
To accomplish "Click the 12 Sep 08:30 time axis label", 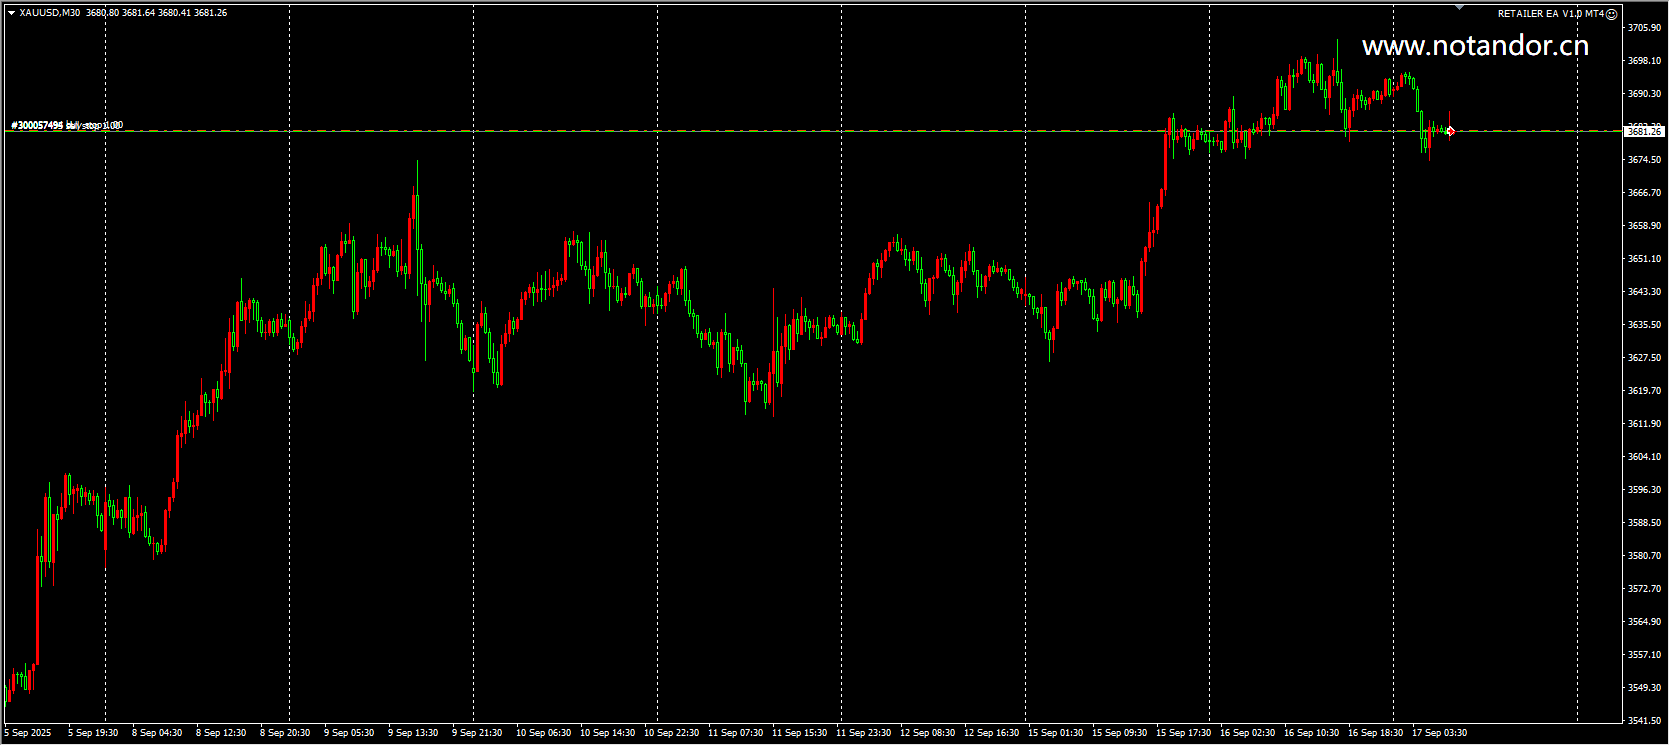I will pyautogui.click(x=927, y=733).
